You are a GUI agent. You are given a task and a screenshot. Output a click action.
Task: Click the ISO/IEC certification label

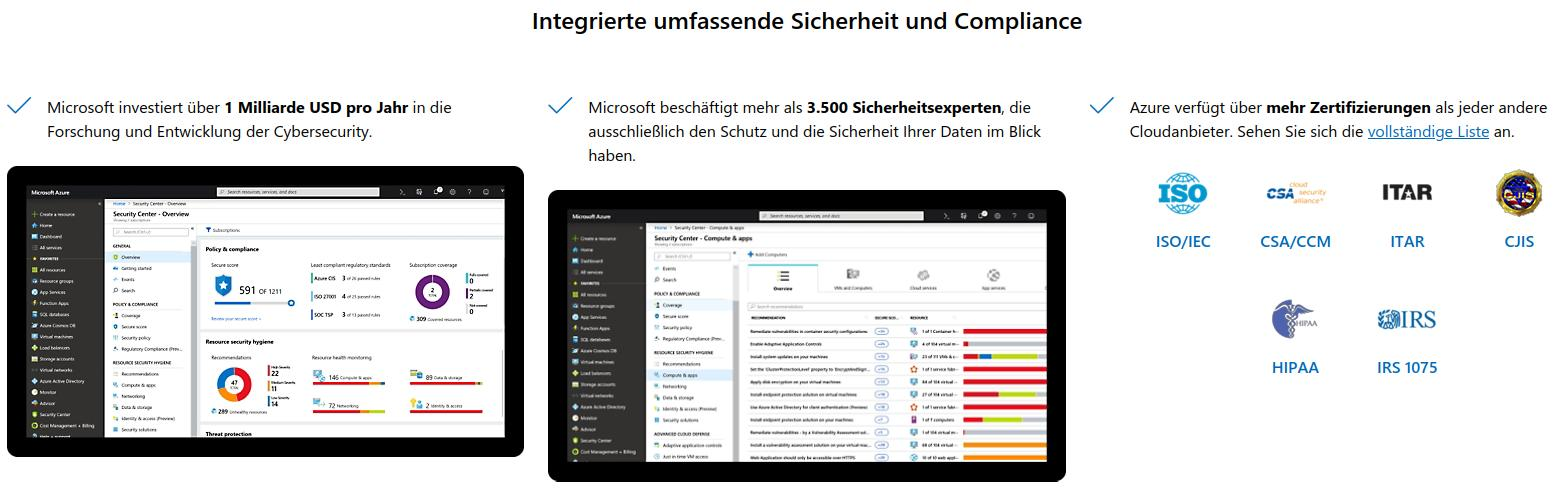tap(1182, 241)
